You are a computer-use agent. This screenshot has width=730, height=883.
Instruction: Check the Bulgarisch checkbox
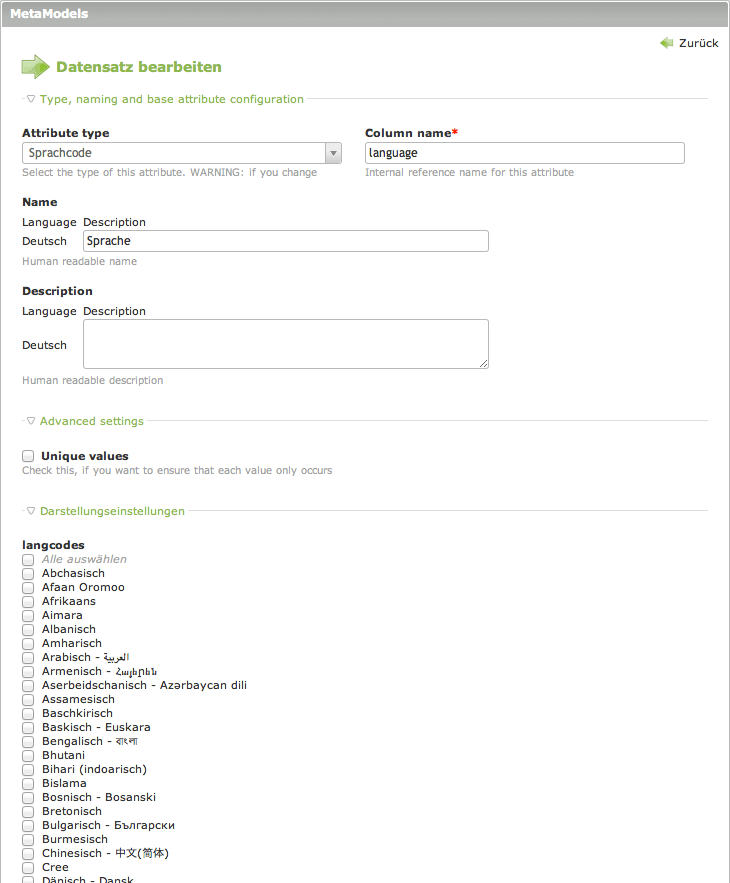click(x=28, y=826)
